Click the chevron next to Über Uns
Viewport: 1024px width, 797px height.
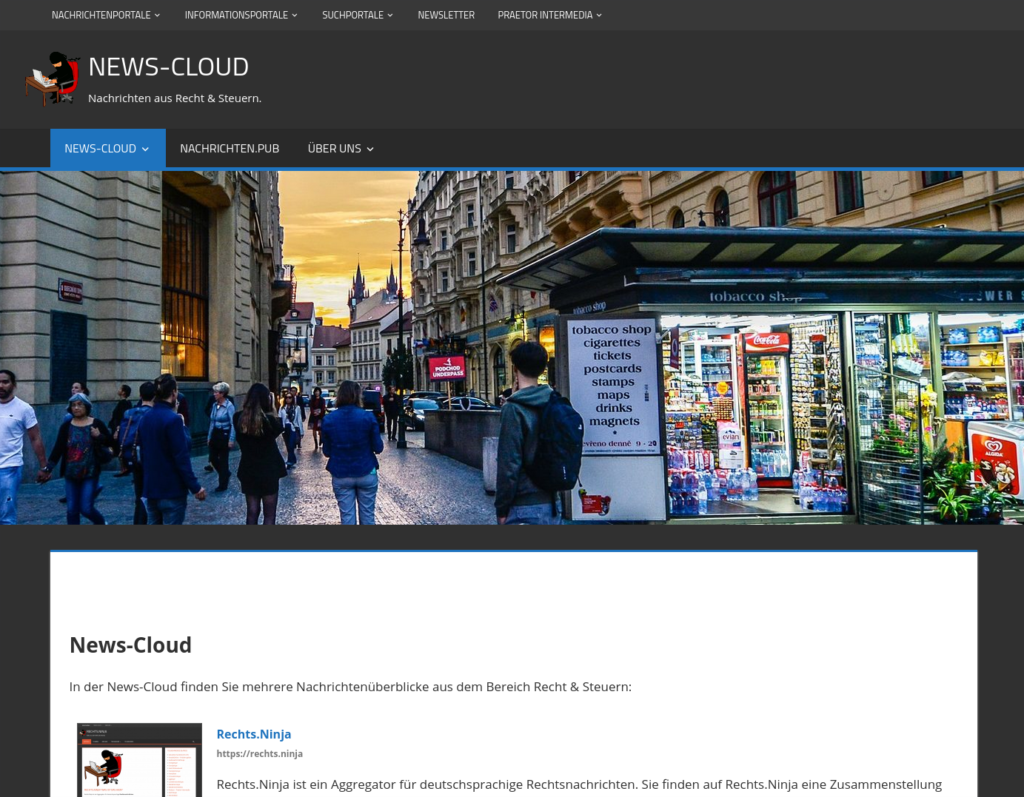click(370, 150)
